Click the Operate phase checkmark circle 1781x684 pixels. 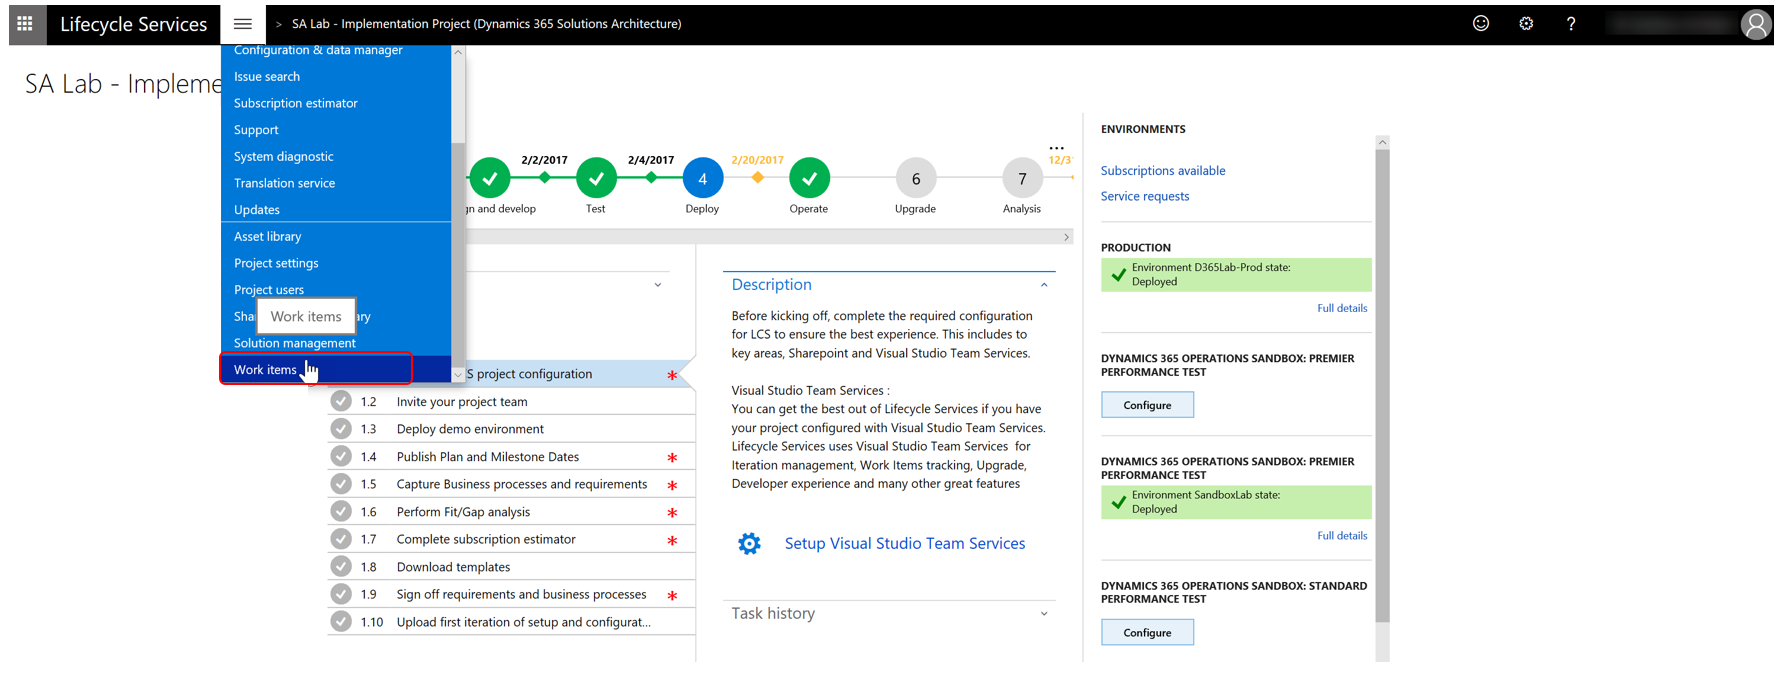(809, 179)
